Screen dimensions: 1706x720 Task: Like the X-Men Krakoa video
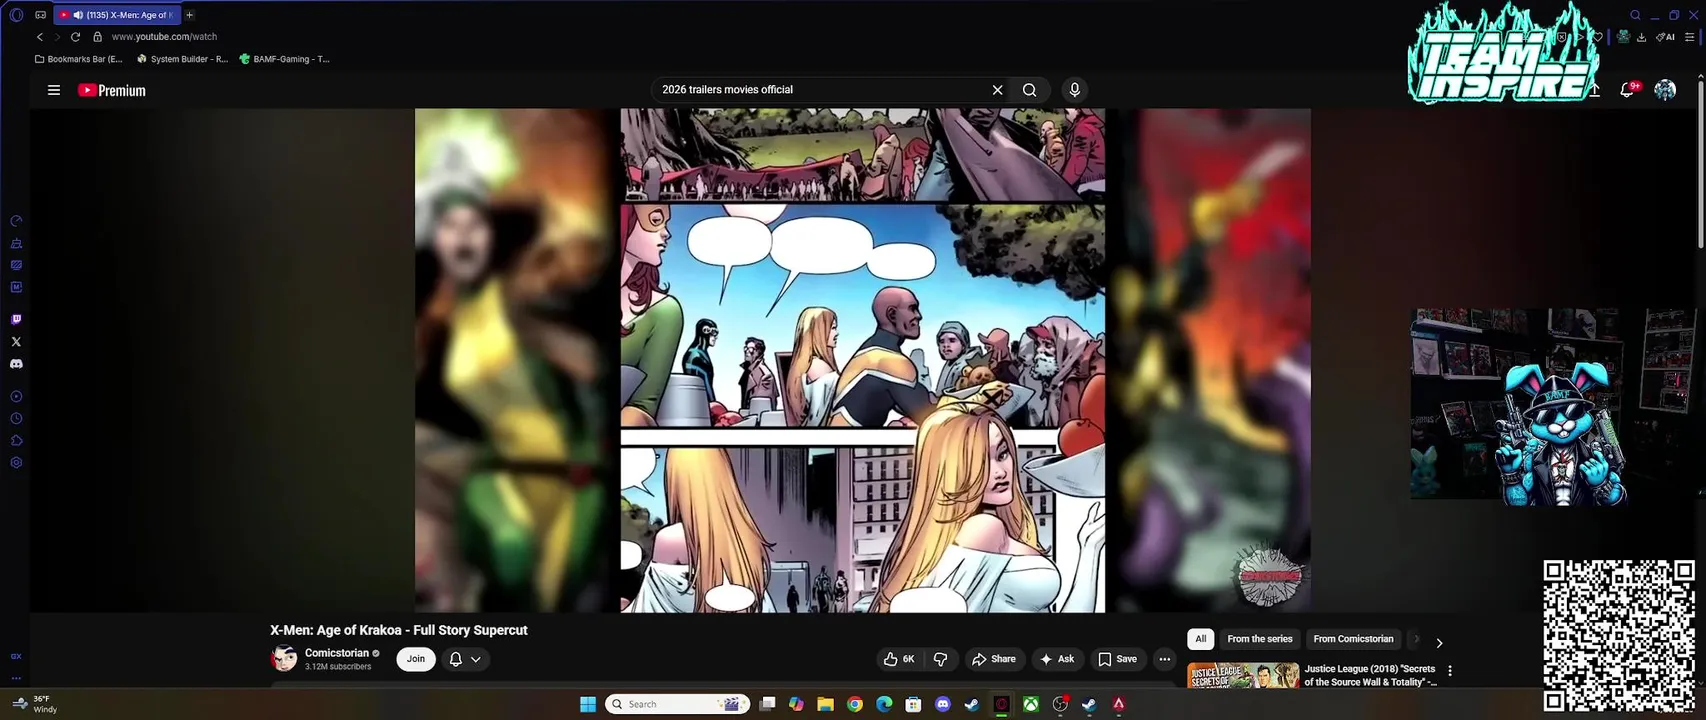point(899,659)
